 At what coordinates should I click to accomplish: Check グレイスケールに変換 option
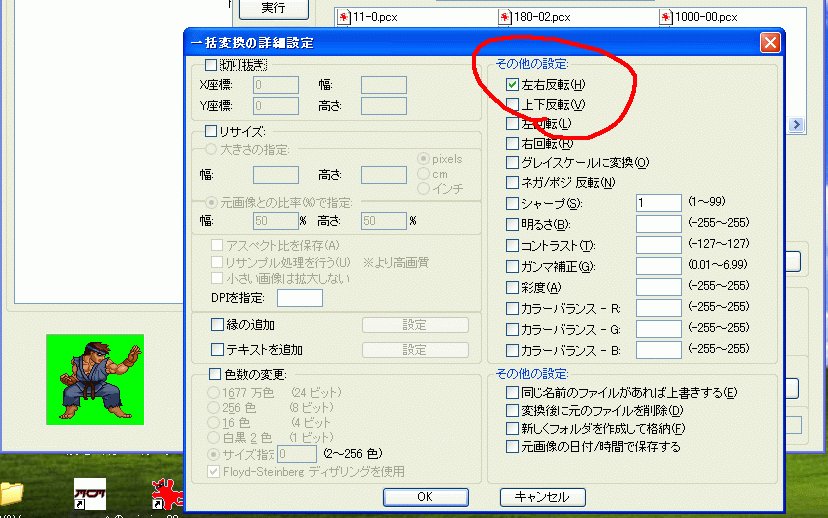[513, 163]
